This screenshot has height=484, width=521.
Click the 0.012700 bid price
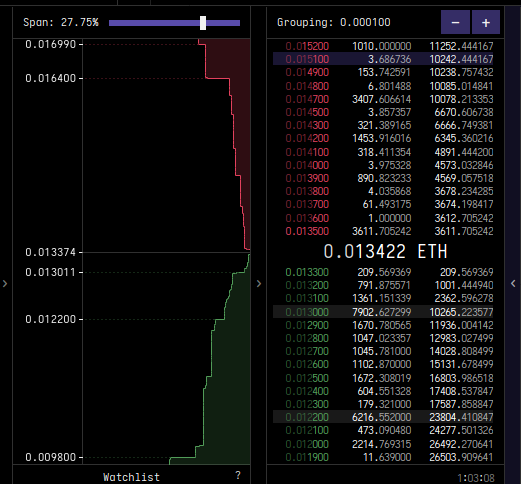pyautogui.click(x=307, y=351)
